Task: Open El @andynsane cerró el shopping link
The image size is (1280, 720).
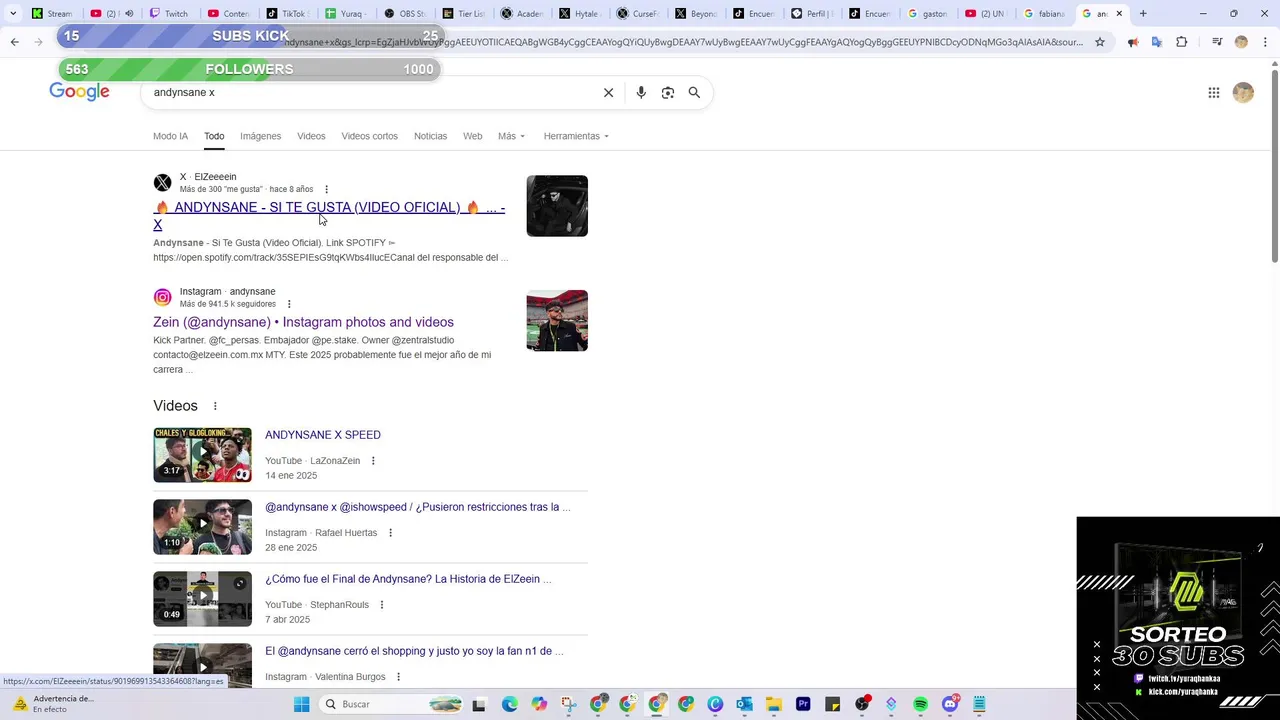Action: pos(414,651)
